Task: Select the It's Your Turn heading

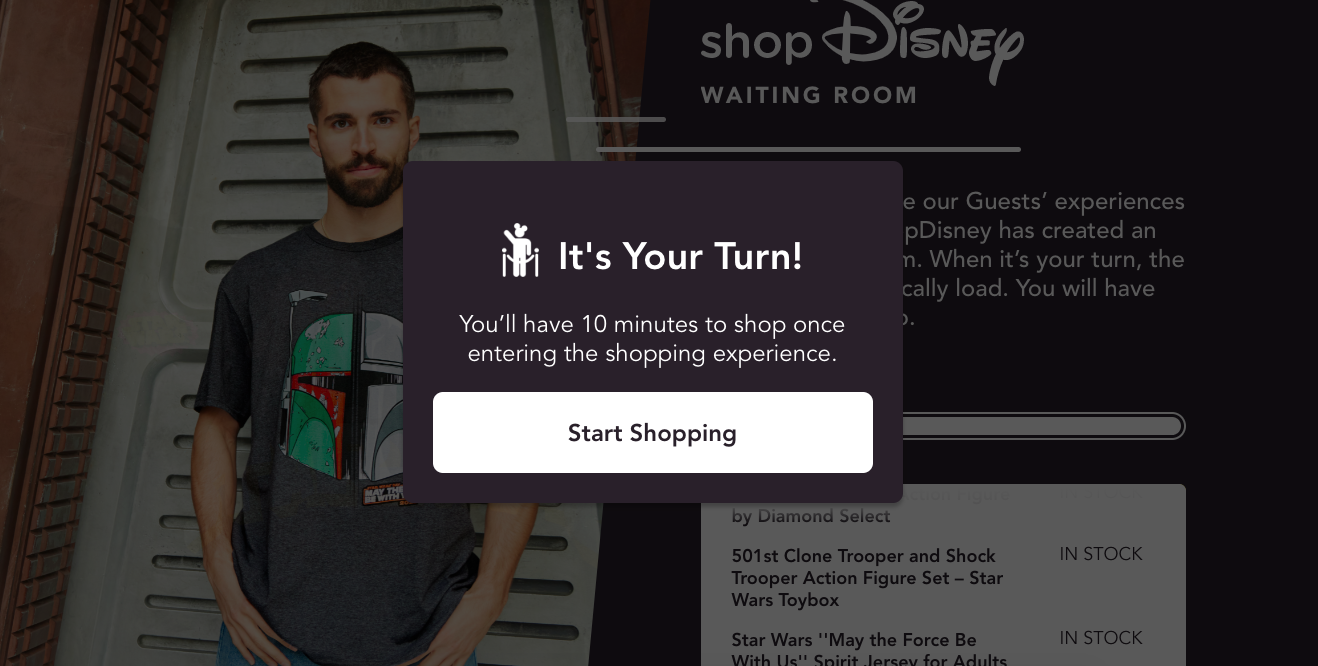Action: coord(680,257)
